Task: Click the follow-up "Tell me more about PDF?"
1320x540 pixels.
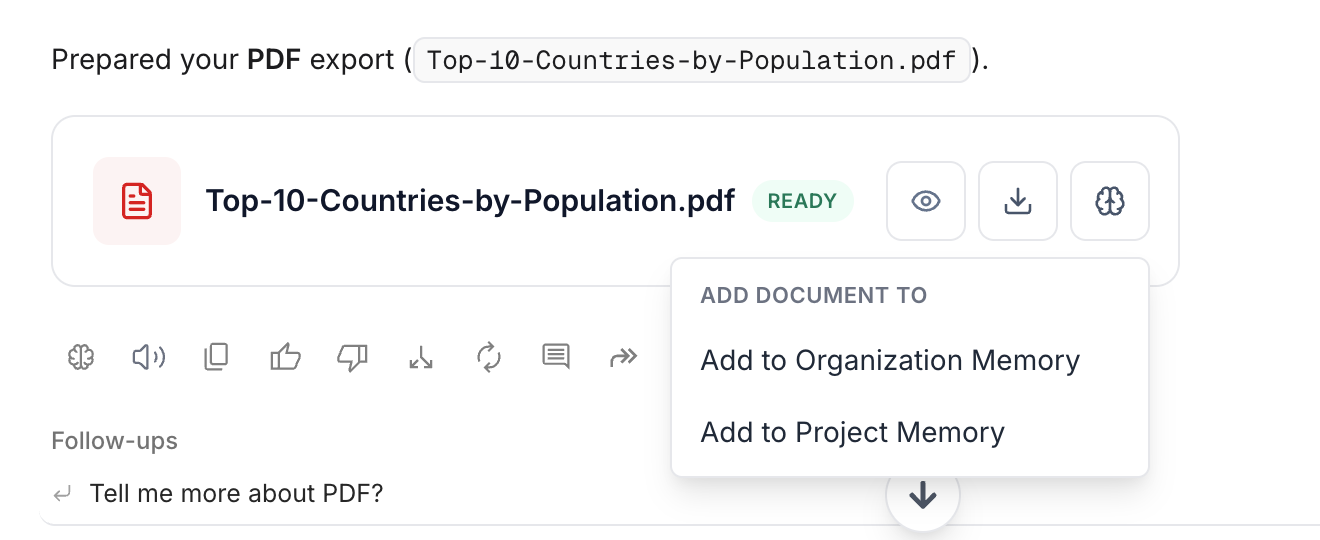Action: coord(237,493)
